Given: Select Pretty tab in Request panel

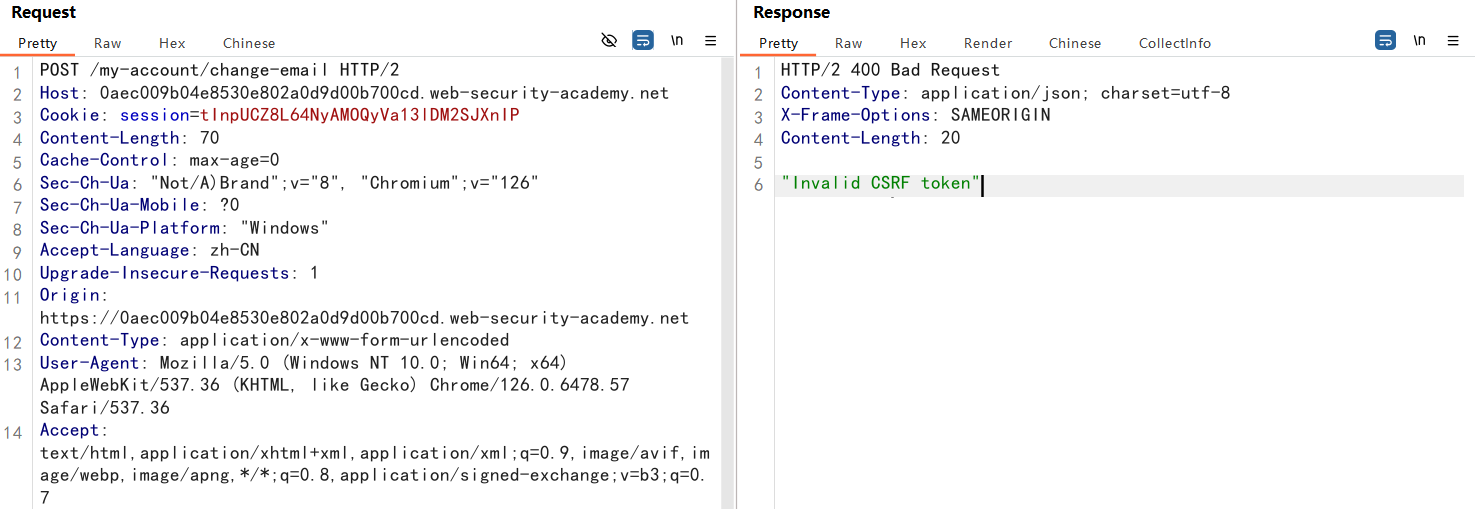Looking at the screenshot, I should pyautogui.click(x=38, y=43).
